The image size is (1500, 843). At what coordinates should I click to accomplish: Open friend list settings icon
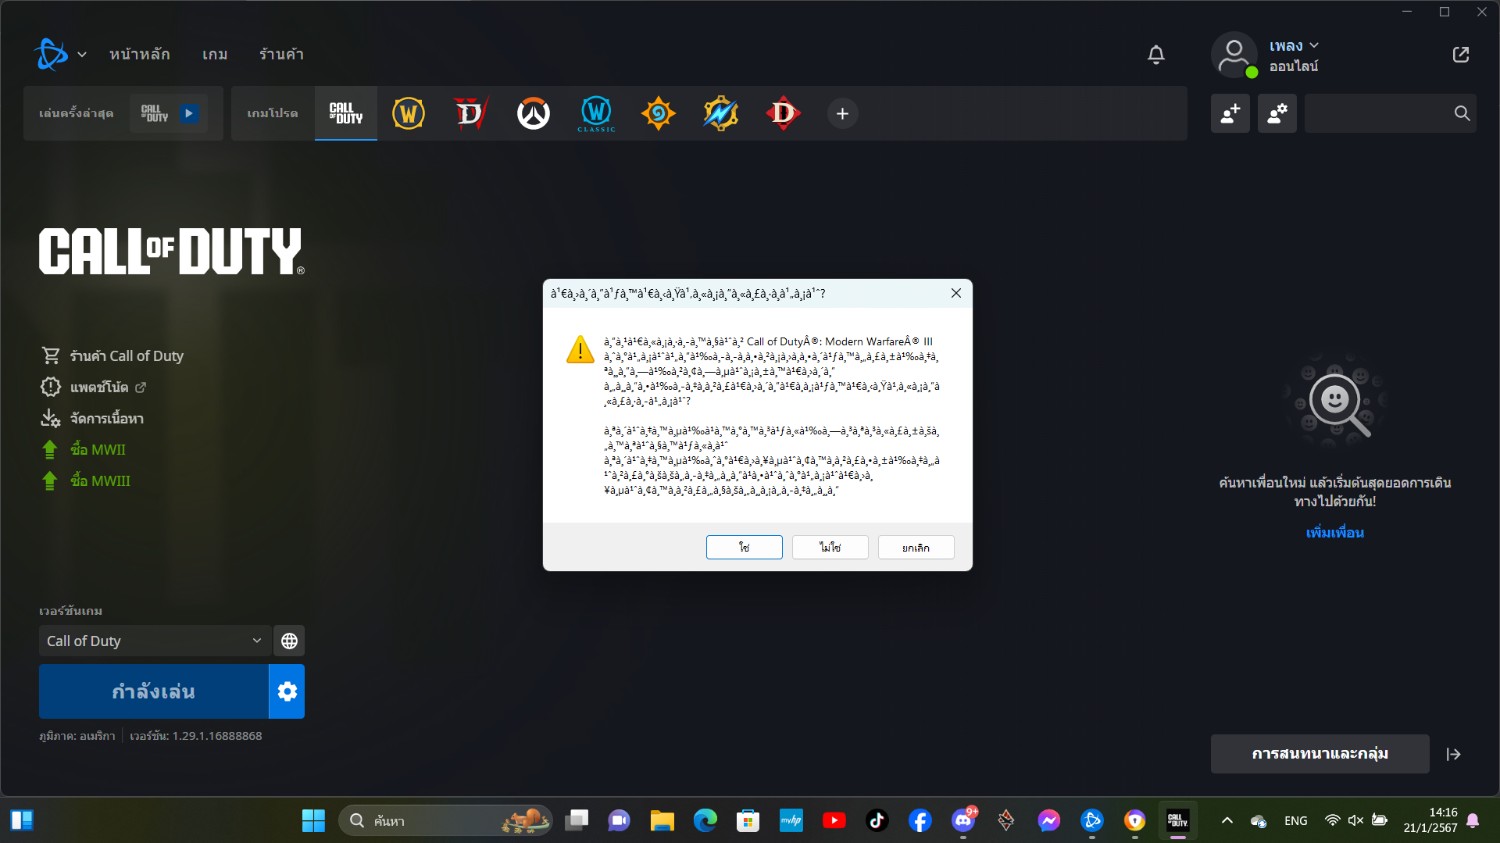(1277, 114)
